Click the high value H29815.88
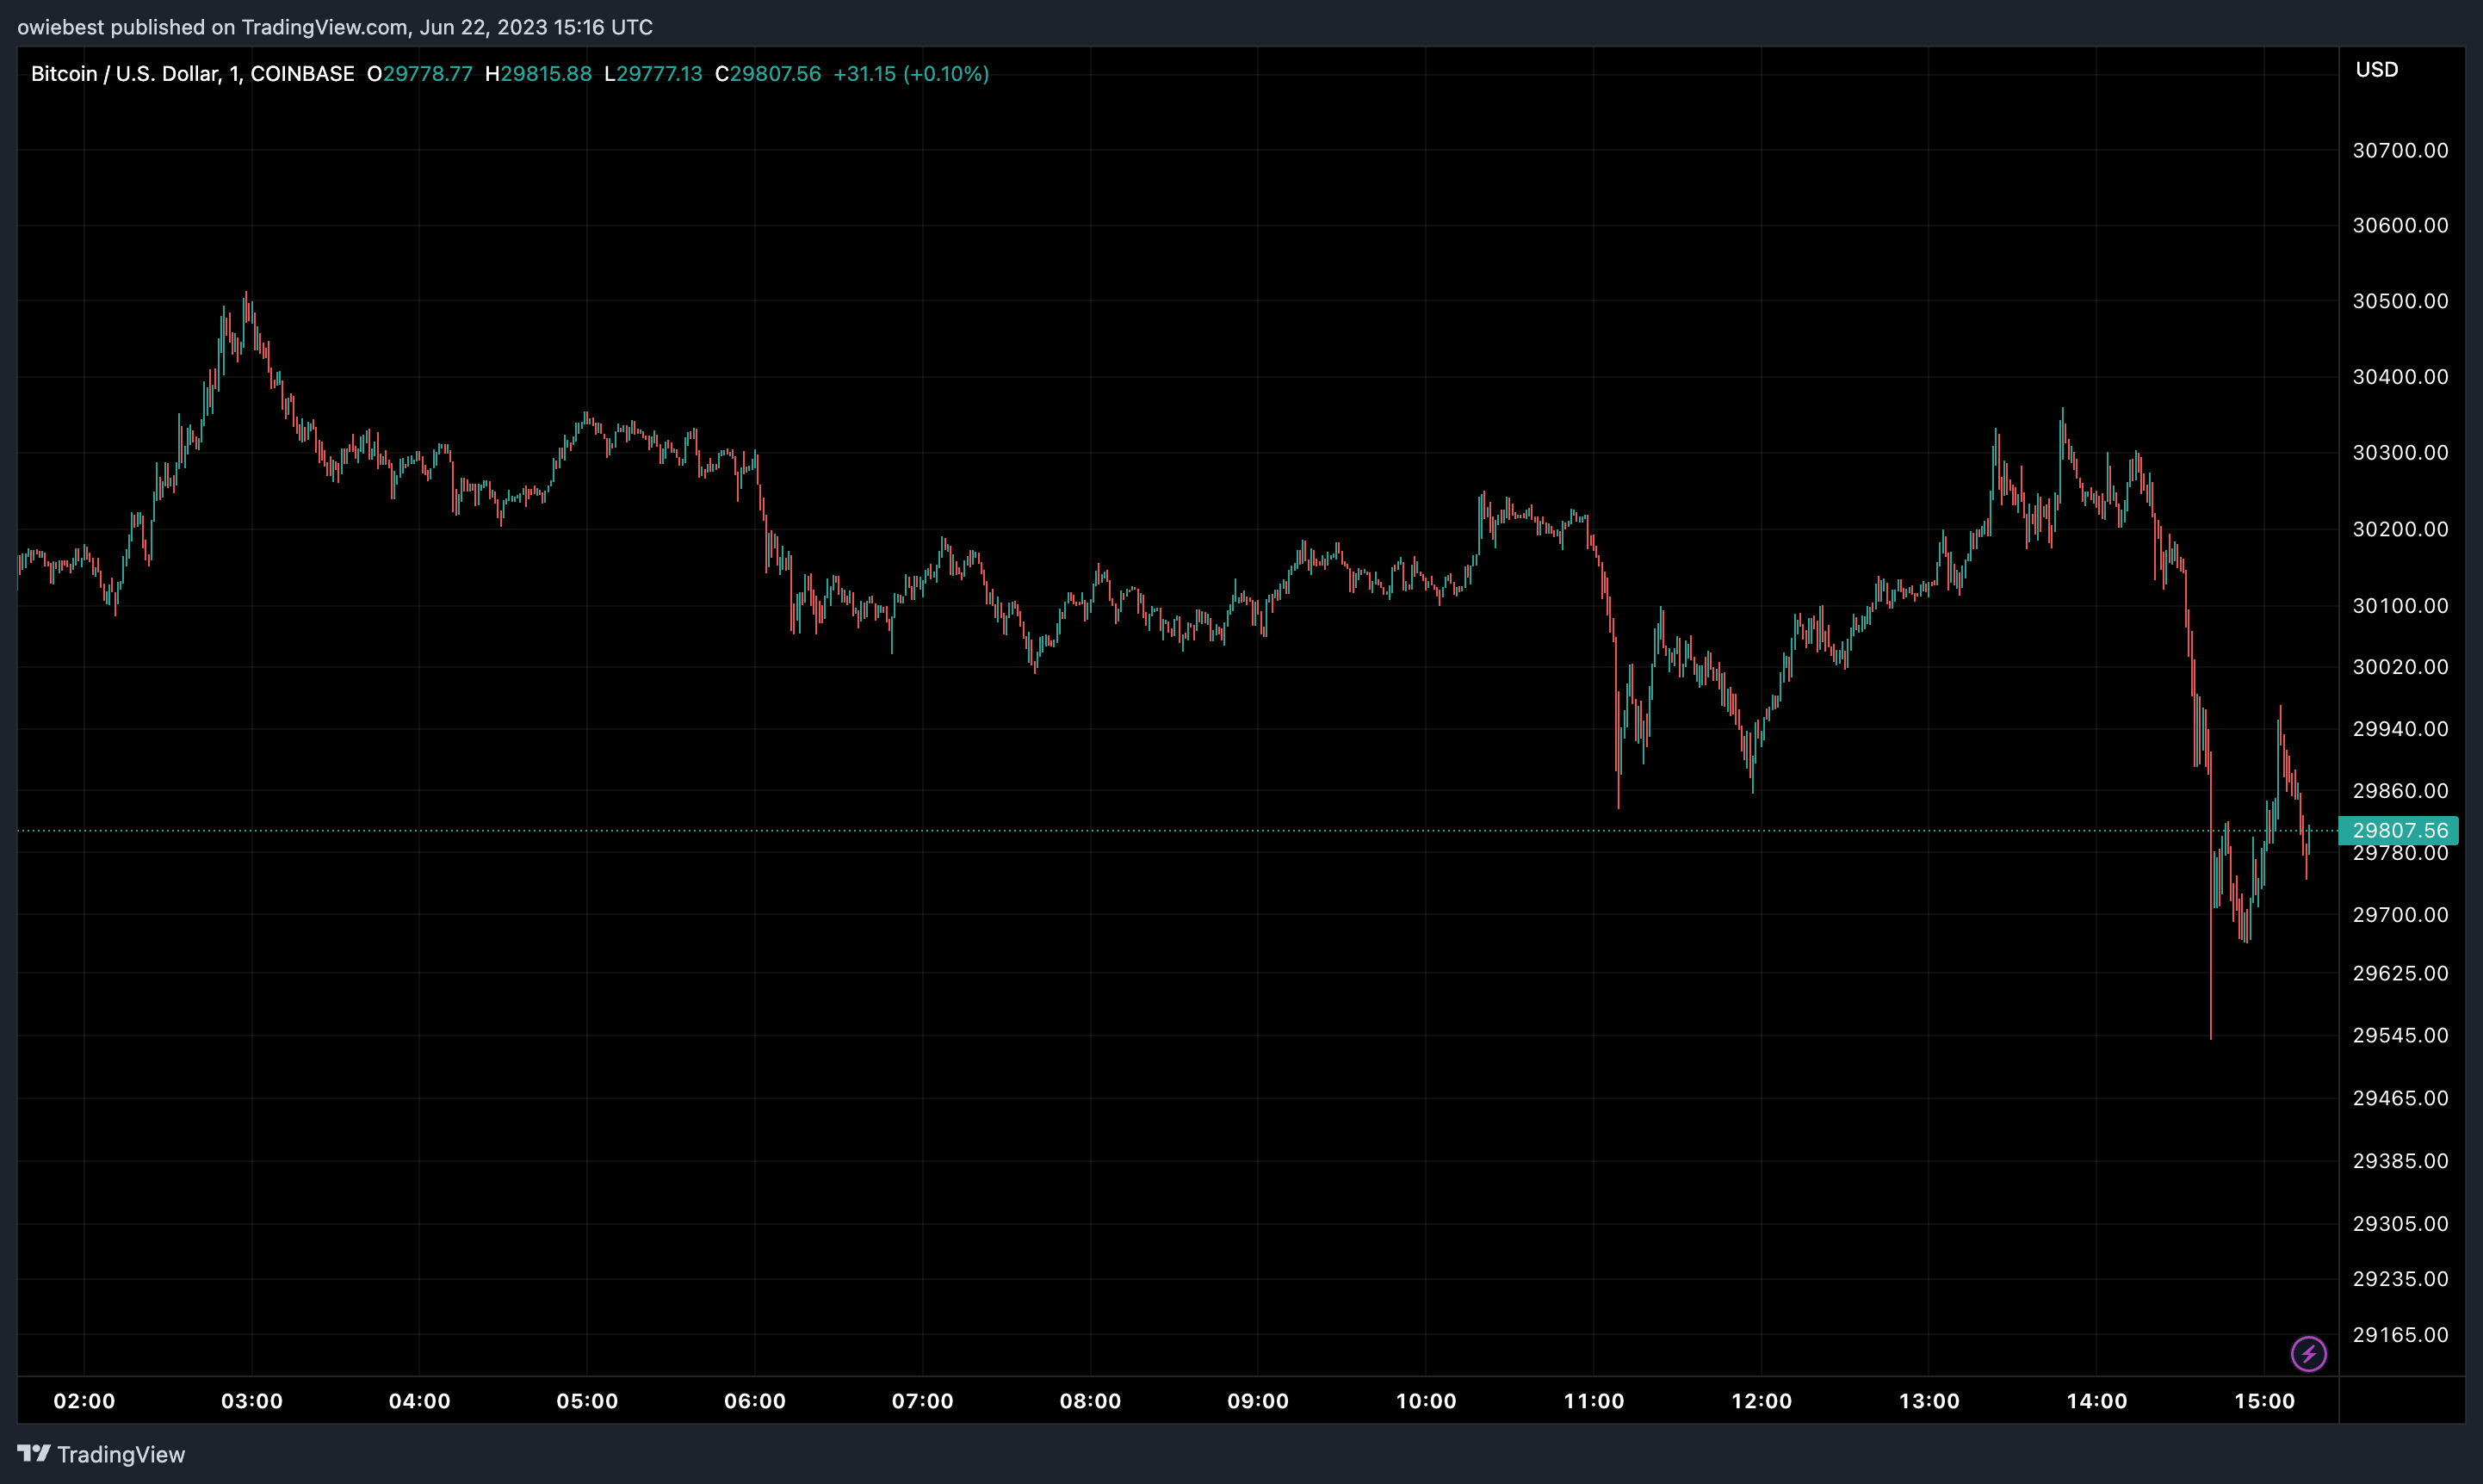This screenshot has width=2483, height=1484. (x=538, y=74)
